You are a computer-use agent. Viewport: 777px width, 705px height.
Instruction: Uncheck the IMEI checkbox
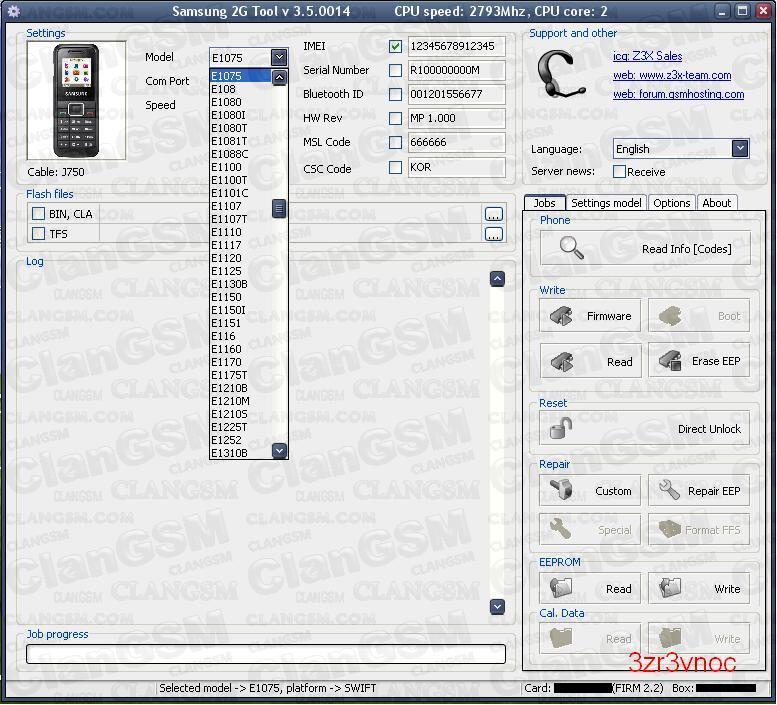point(395,47)
